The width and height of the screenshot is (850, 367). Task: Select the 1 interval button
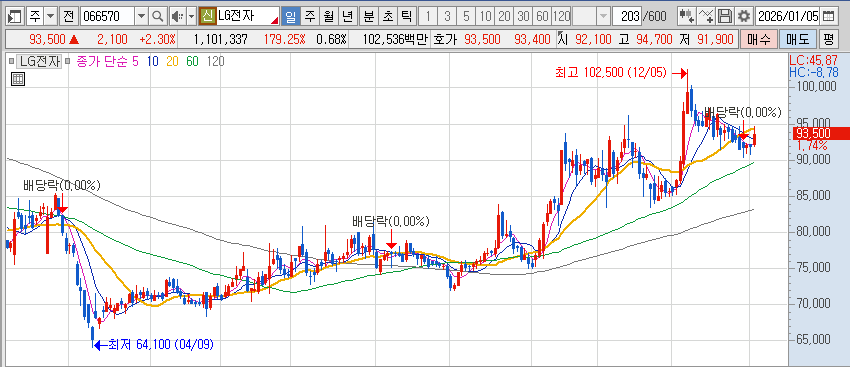point(428,17)
